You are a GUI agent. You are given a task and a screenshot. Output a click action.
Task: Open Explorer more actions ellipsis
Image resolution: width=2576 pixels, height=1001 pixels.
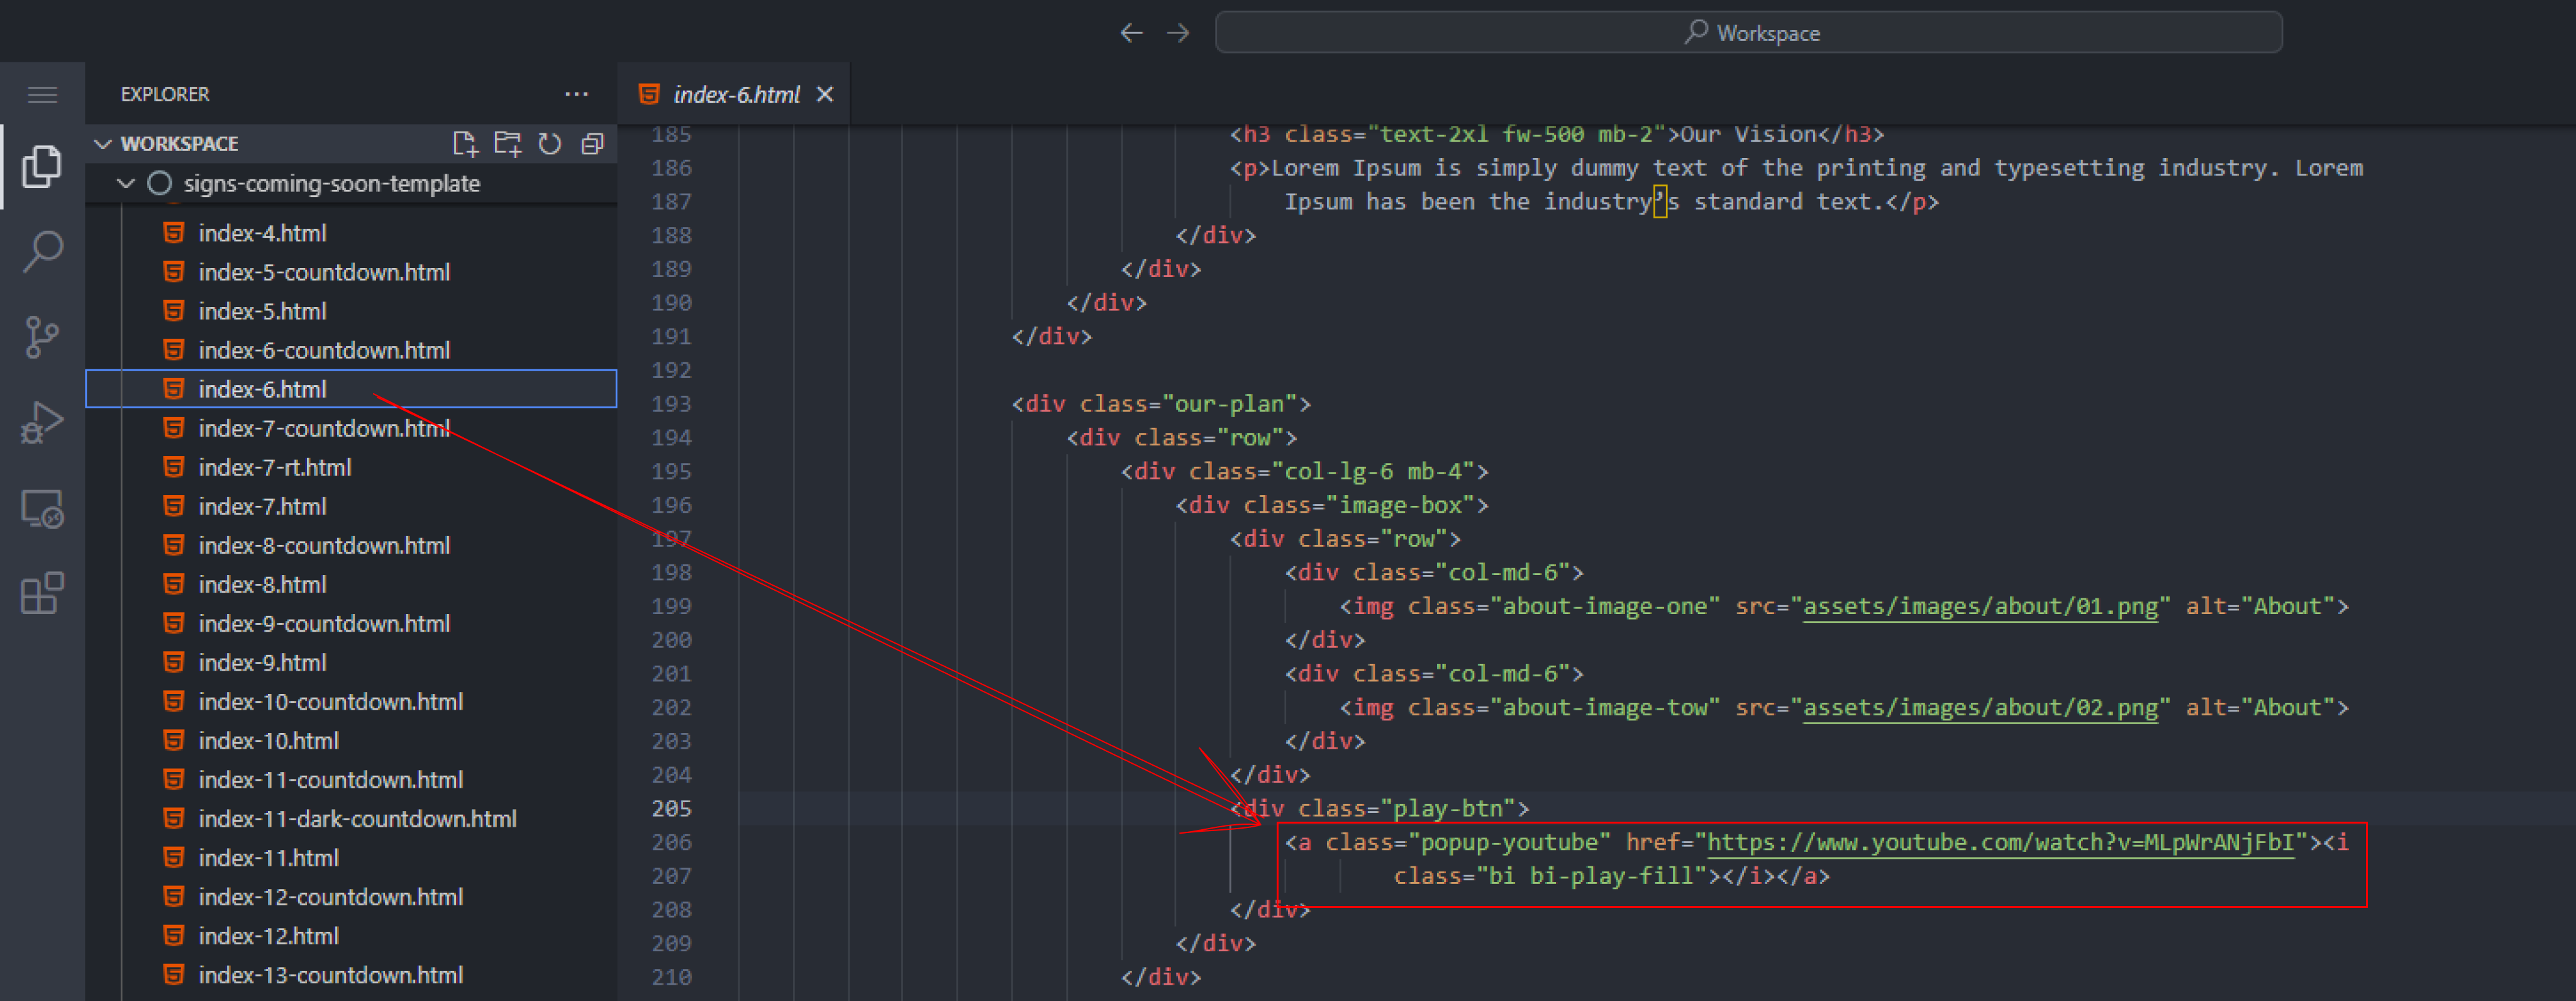click(x=576, y=94)
